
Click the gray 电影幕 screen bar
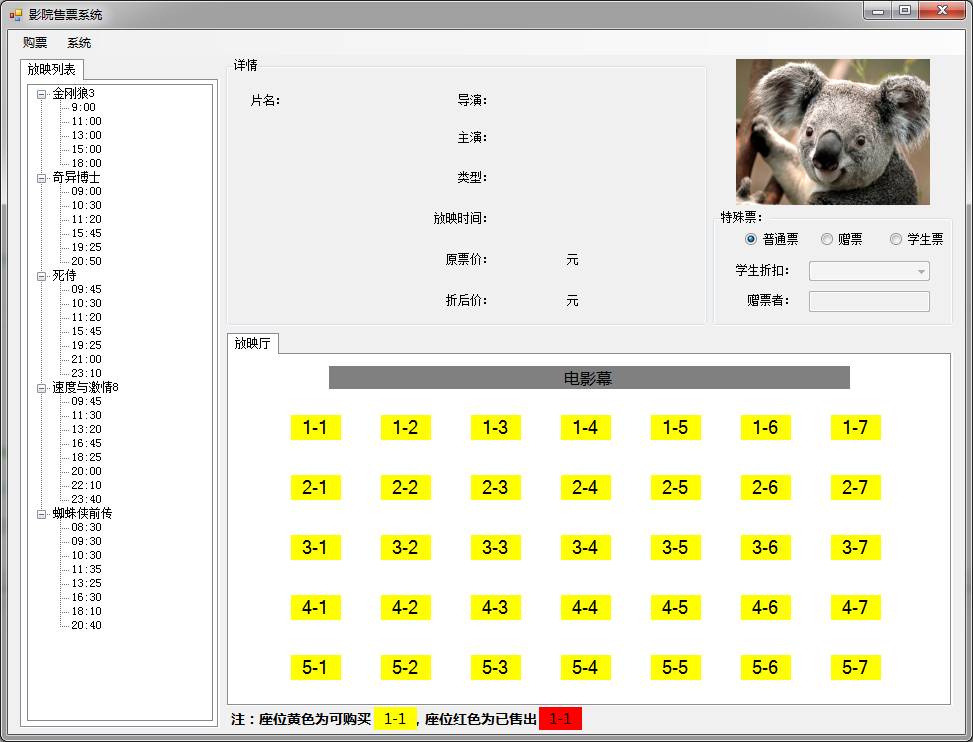tap(589, 378)
